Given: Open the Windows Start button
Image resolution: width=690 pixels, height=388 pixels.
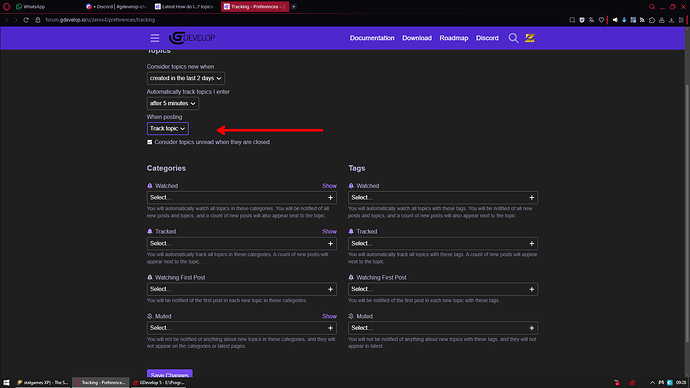Looking at the screenshot, I should [6, 383].
